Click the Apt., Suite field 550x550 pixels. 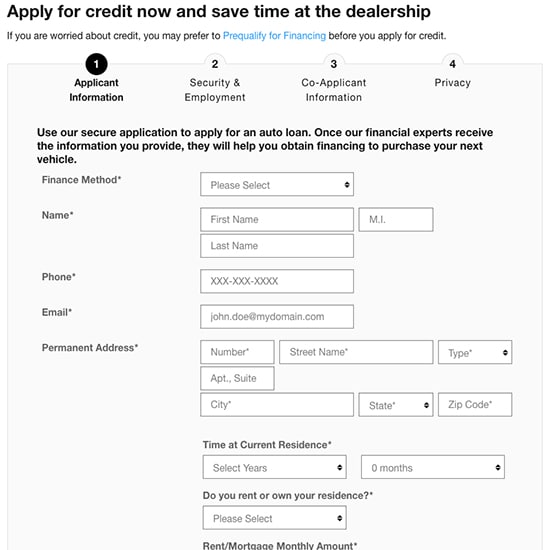[237, 378]
